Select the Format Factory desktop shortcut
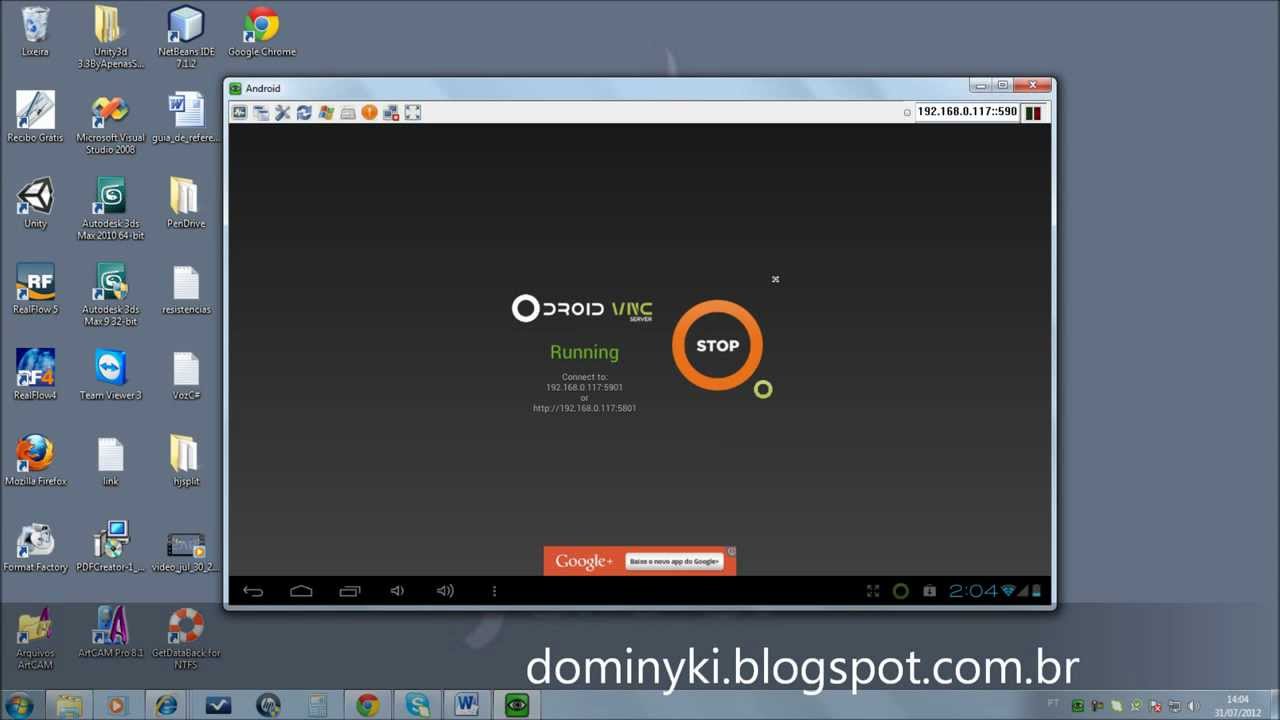This screenshot has width=1280, height=720. (x=35, y=547)
